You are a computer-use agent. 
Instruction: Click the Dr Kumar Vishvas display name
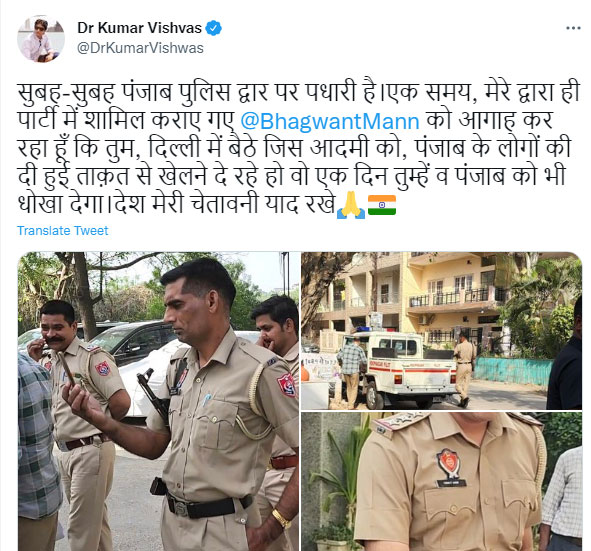pyautogui.click(x=139, y=28)
